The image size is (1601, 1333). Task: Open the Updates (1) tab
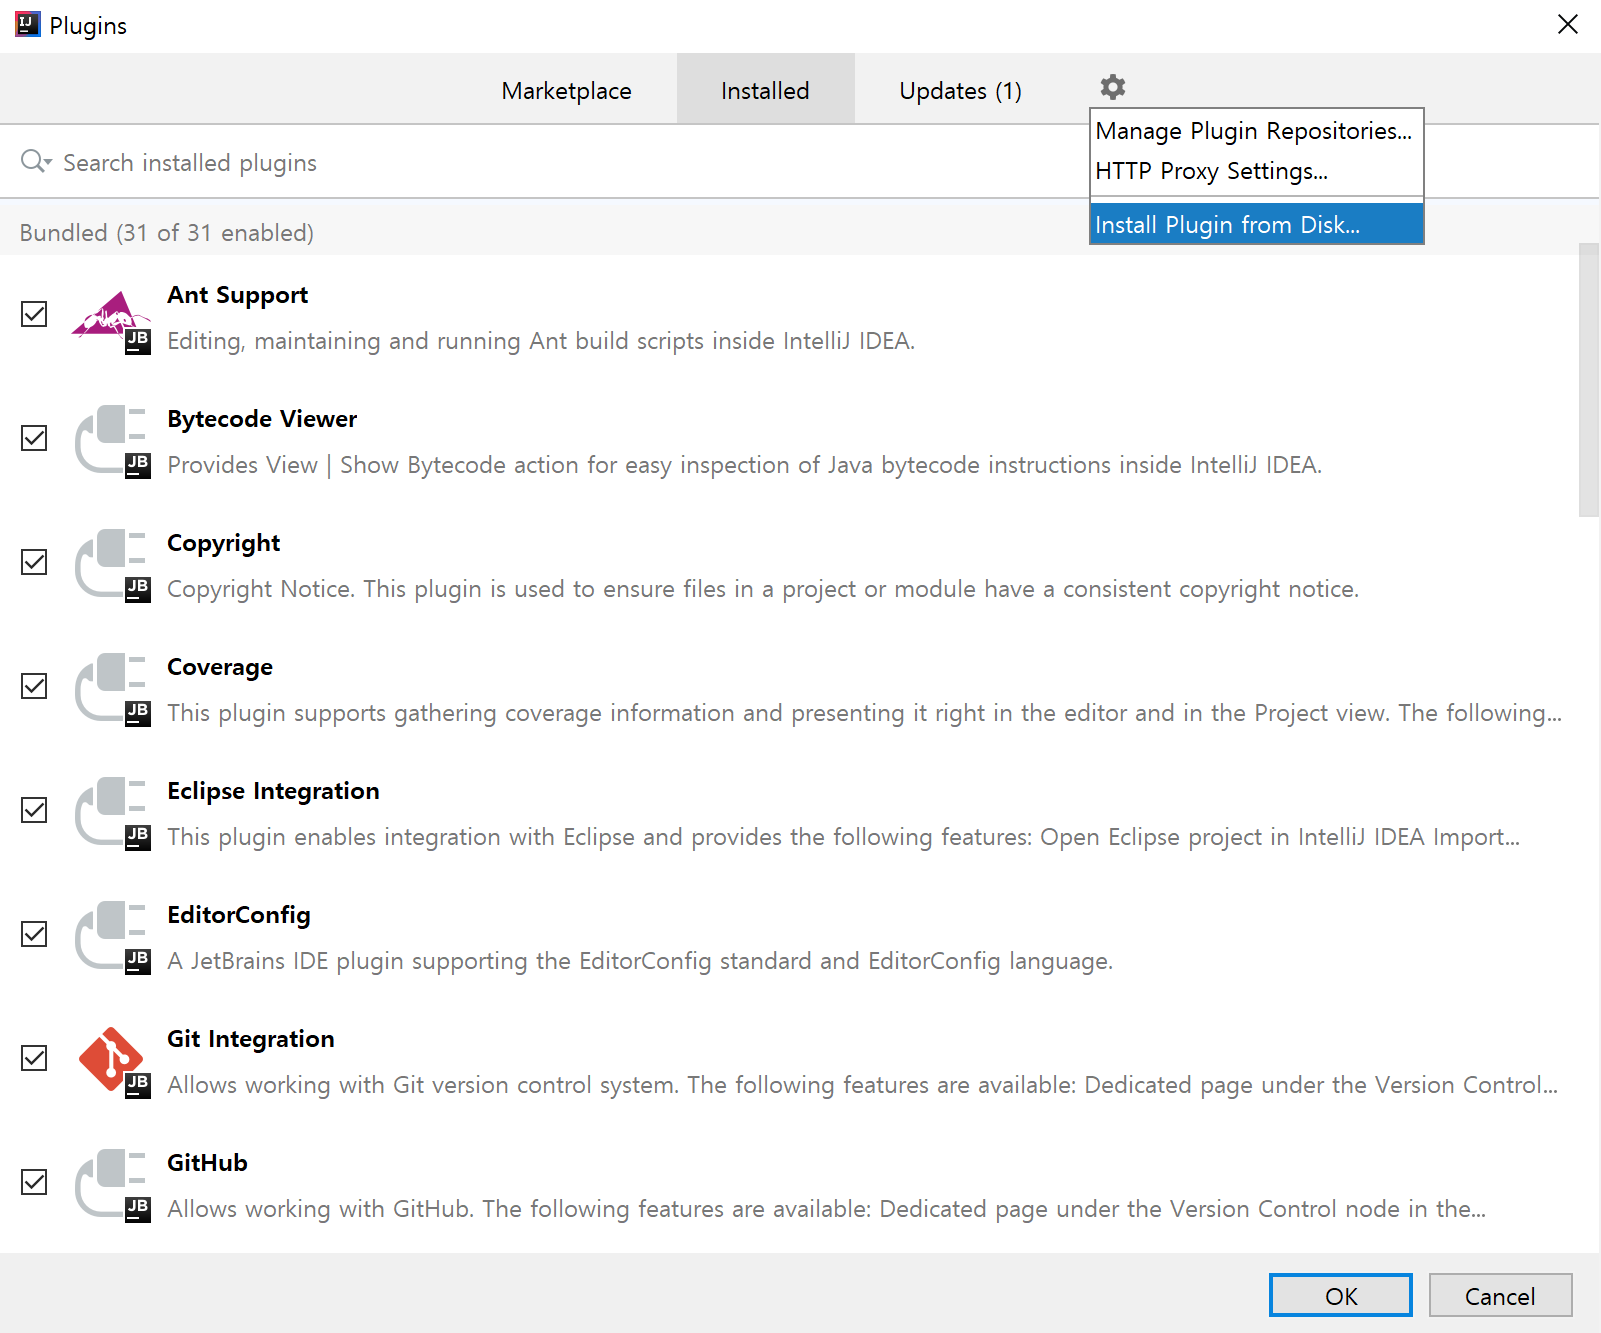(960, 90)
